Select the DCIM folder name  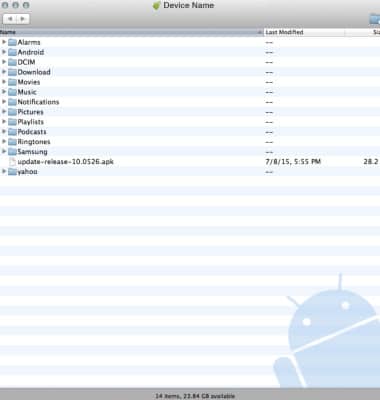26,62
